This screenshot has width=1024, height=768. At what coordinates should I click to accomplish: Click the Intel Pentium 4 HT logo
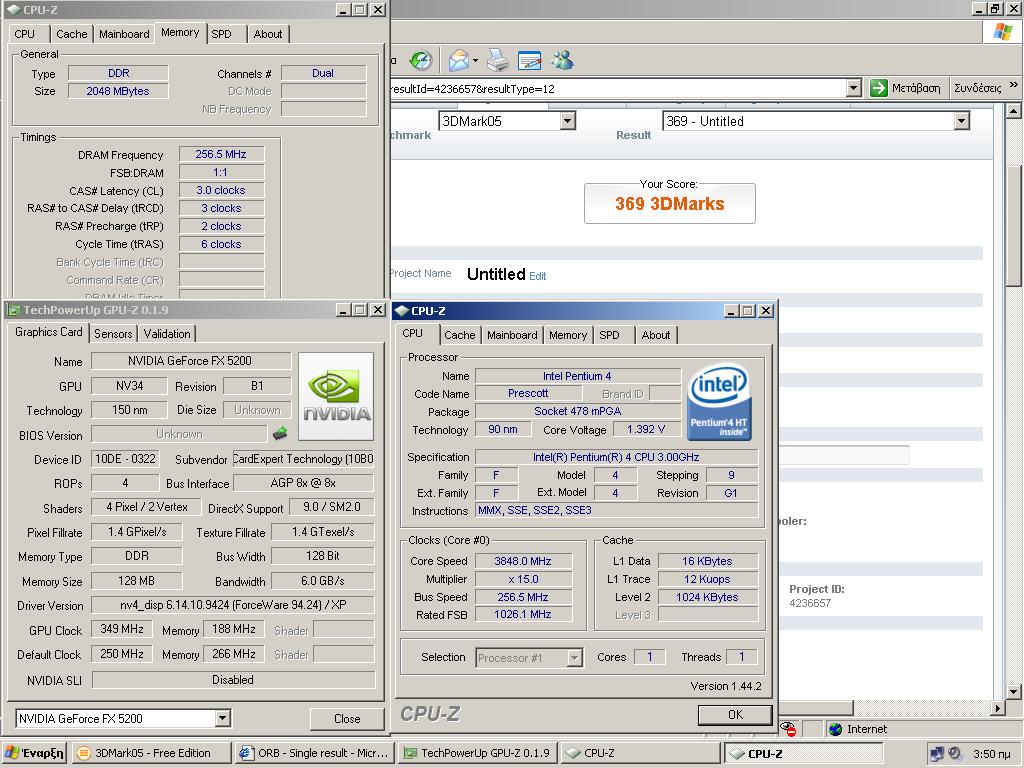point(719,402)
